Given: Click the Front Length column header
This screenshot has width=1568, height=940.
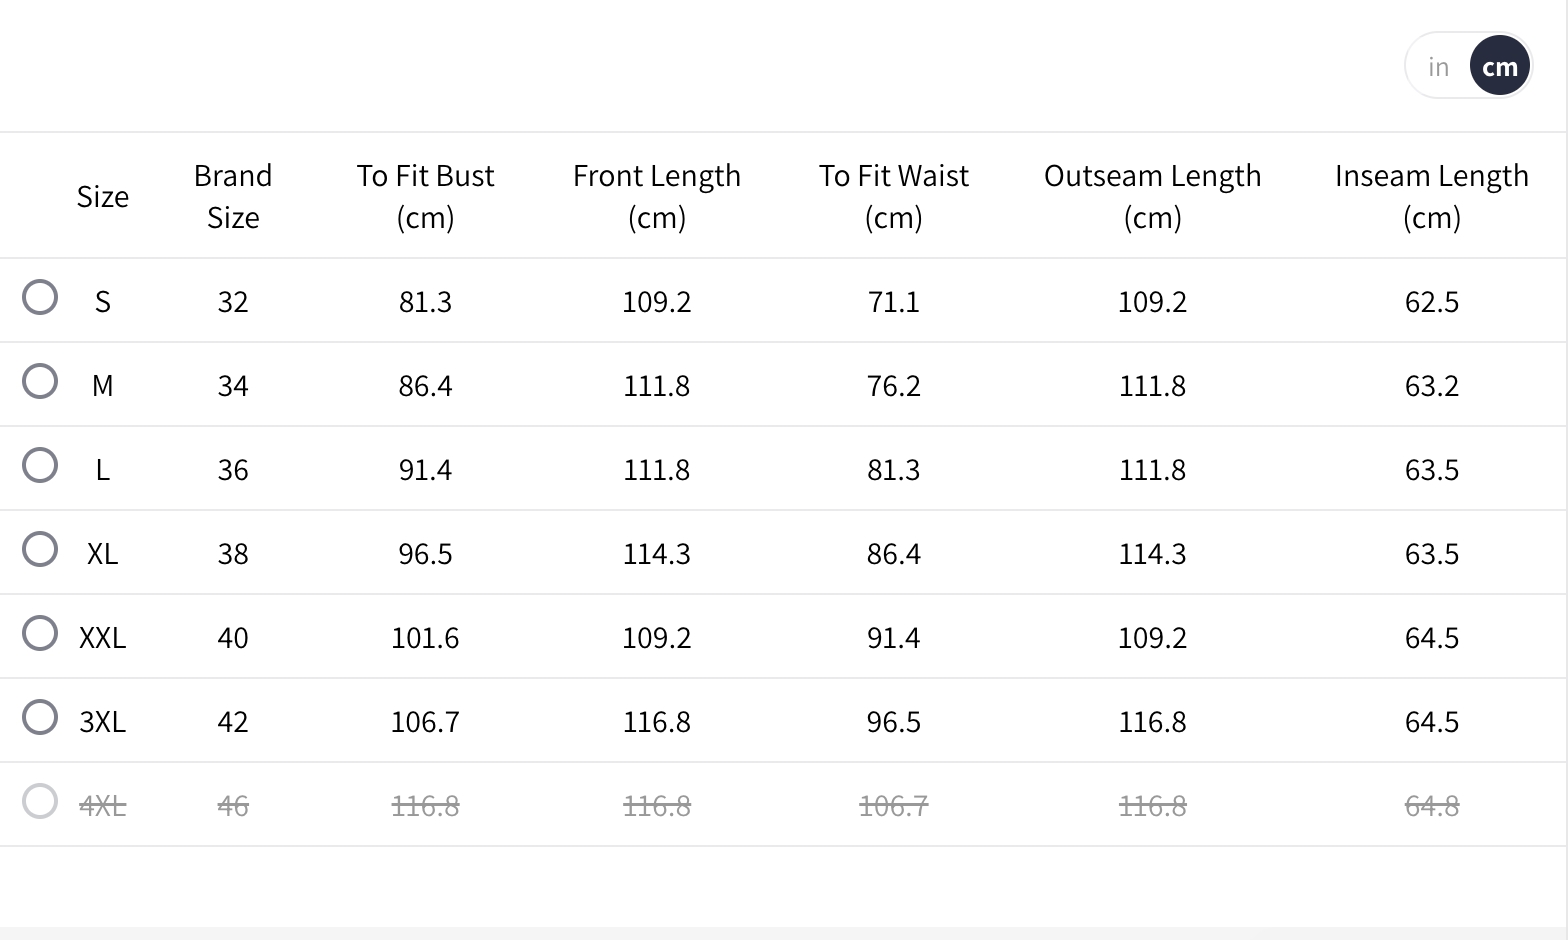Looking at the screenshot, I should [656, 196].
